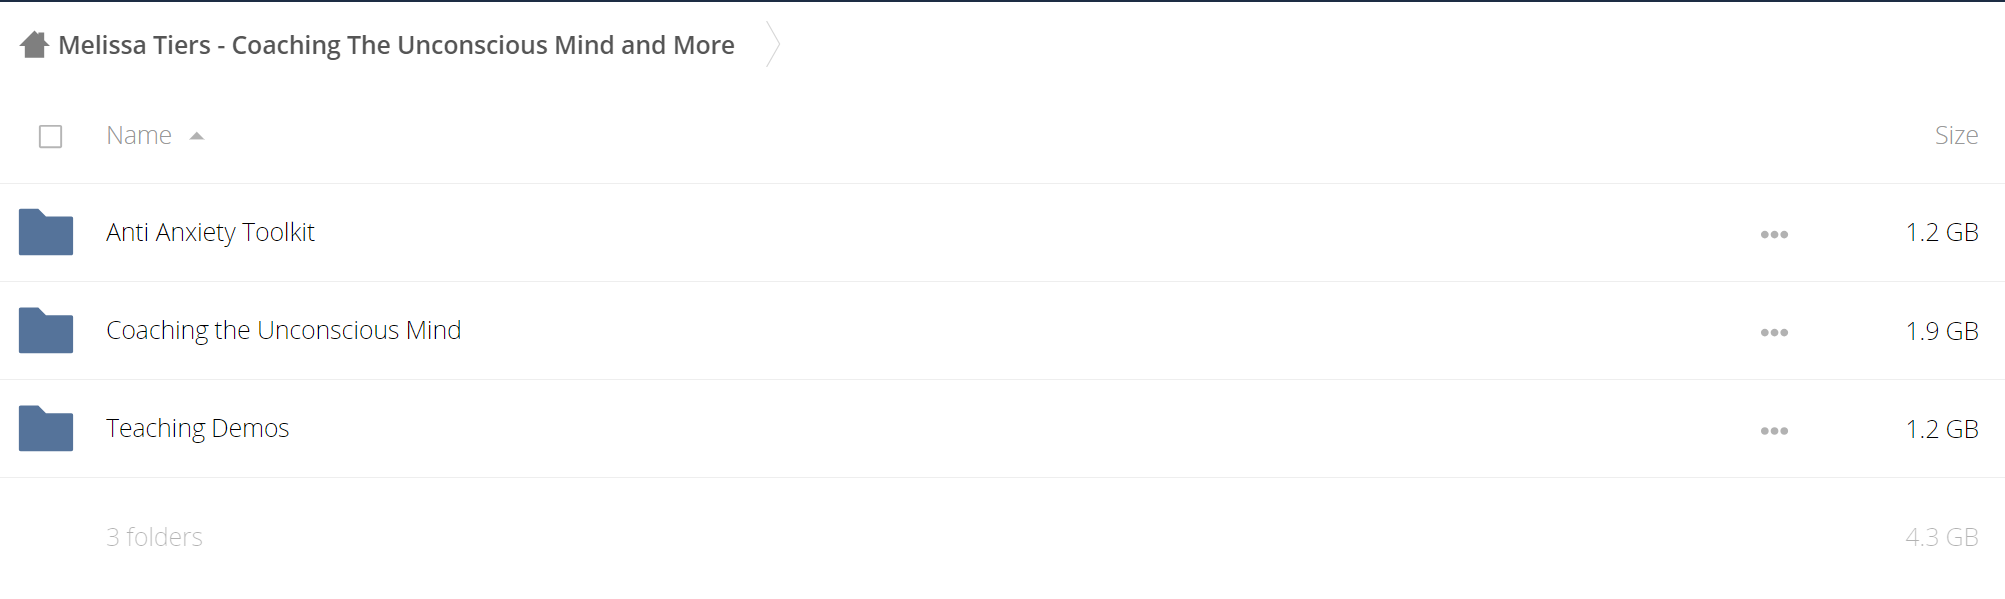
Task: Sort files by Size column header
Action: pyautogui.click(x=1956, y=135)
